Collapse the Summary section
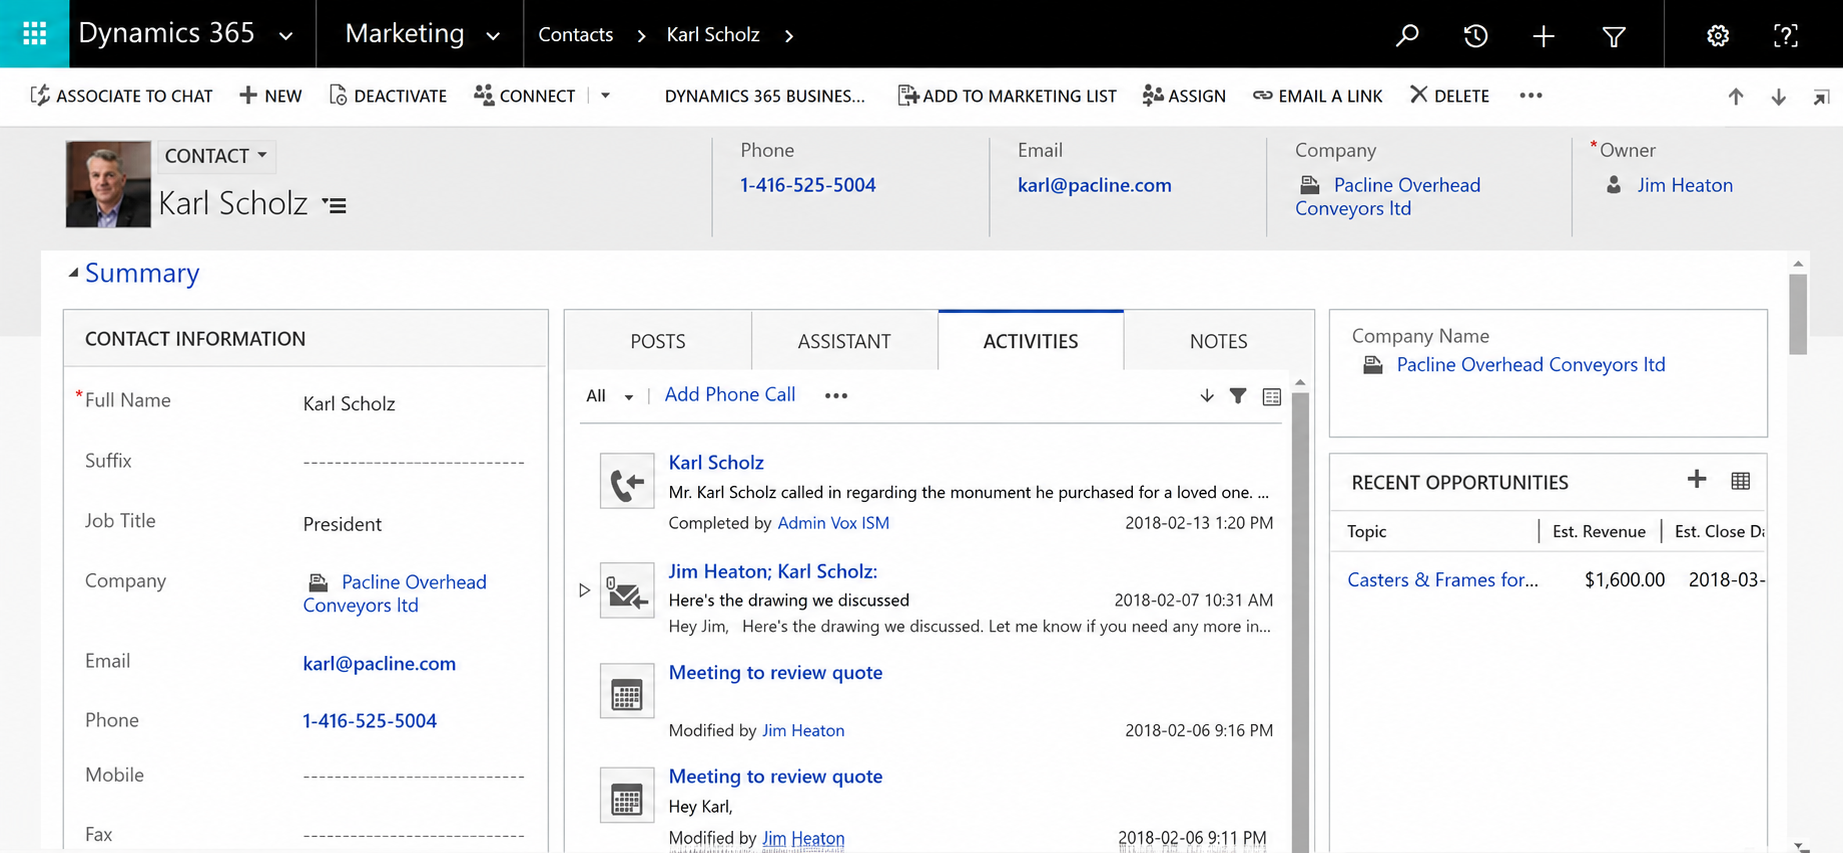 [x=73, y=273]
